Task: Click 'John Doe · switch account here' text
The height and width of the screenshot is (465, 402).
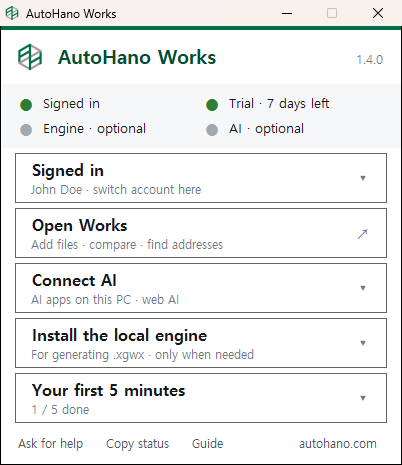Action: pos(116,190)
